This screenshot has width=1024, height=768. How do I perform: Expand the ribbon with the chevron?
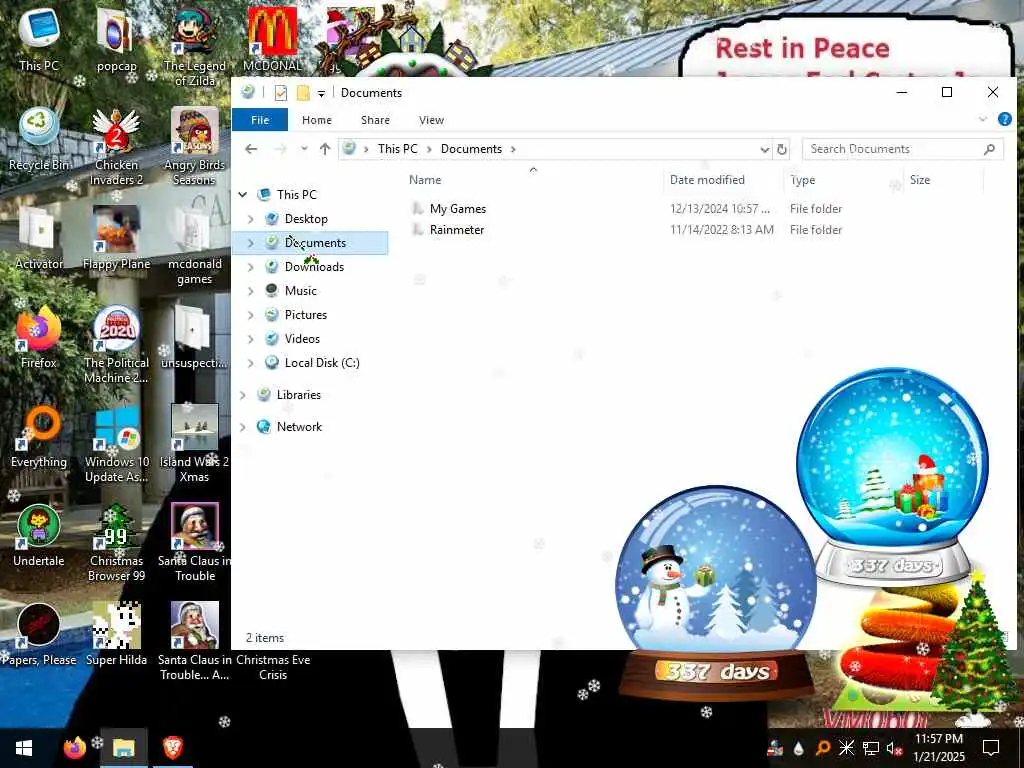click(x=983, y=119)
